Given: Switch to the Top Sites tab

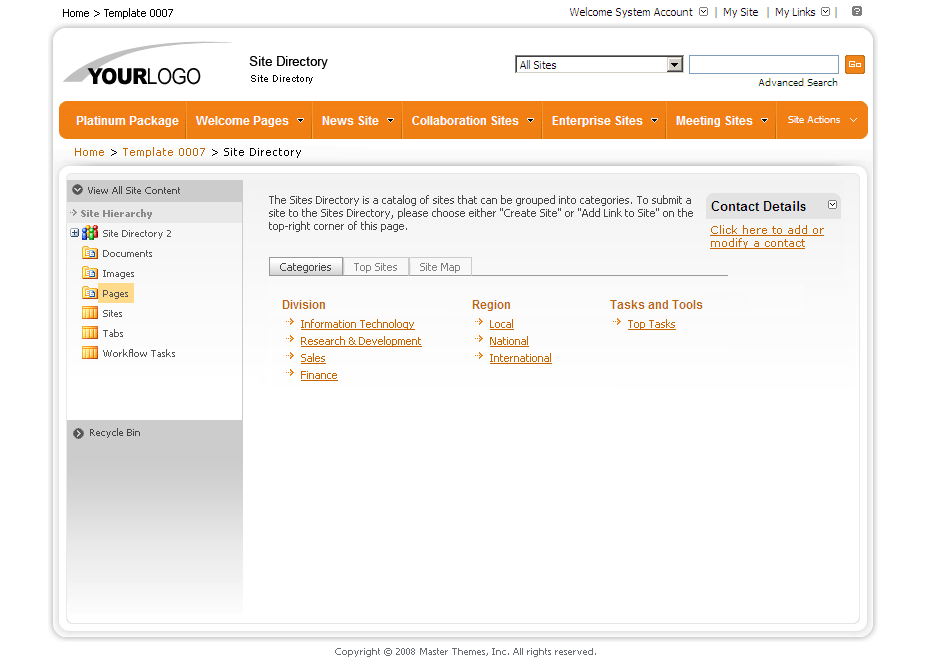Looking at the screenshot, I should pos(375,267).
